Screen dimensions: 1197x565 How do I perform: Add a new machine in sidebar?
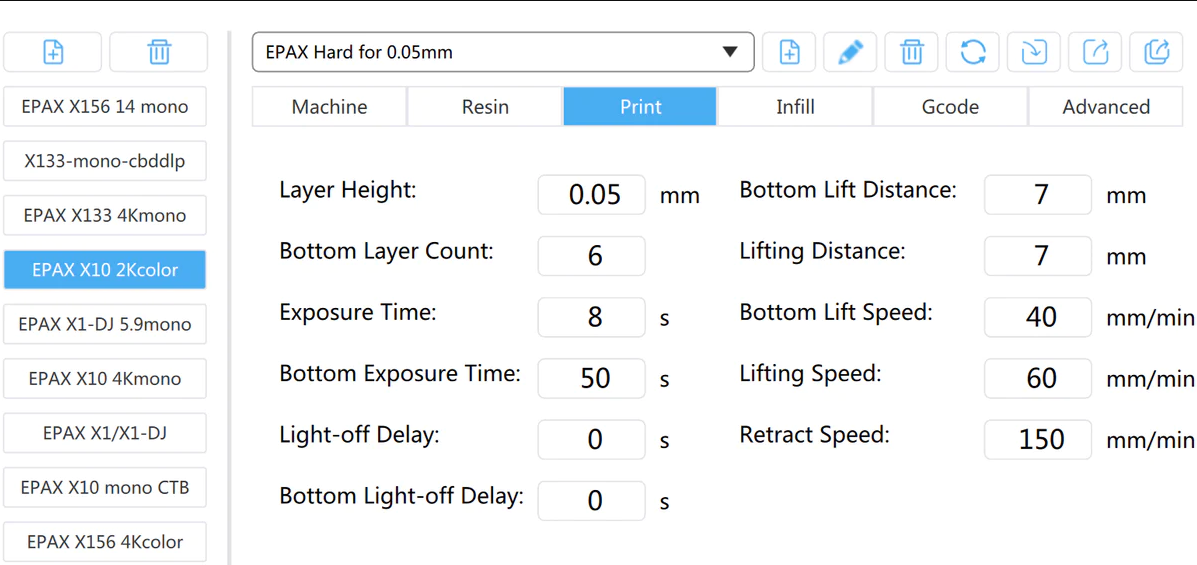53,52
